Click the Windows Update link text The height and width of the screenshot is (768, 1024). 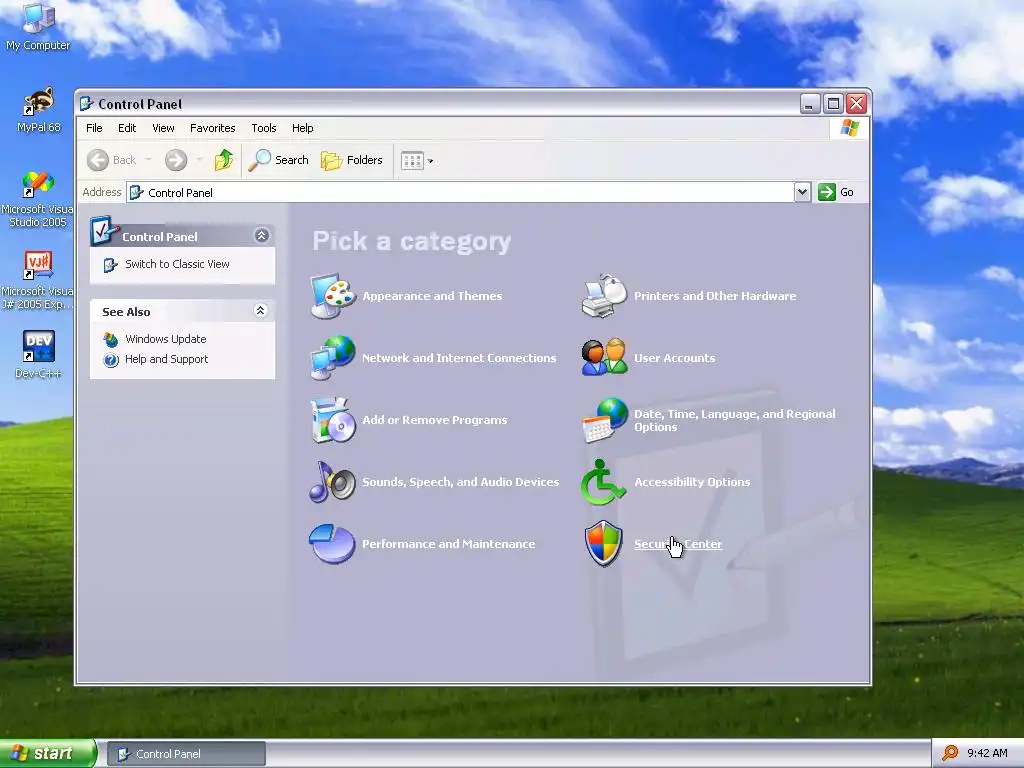click(x=166, y=339)
